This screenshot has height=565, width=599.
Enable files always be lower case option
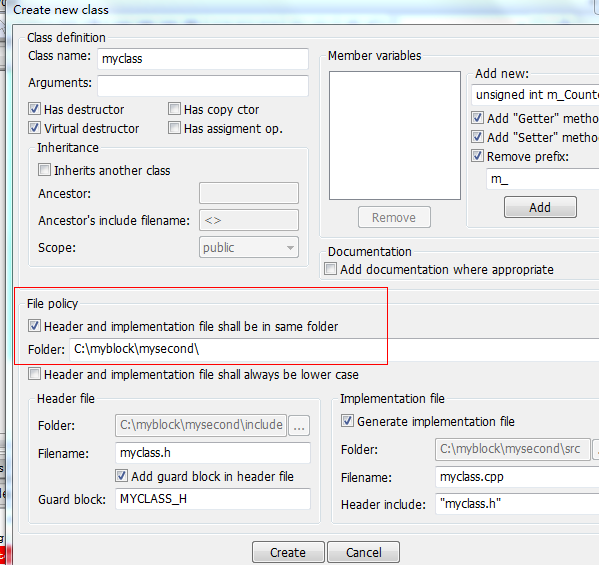tap(34, 374)
